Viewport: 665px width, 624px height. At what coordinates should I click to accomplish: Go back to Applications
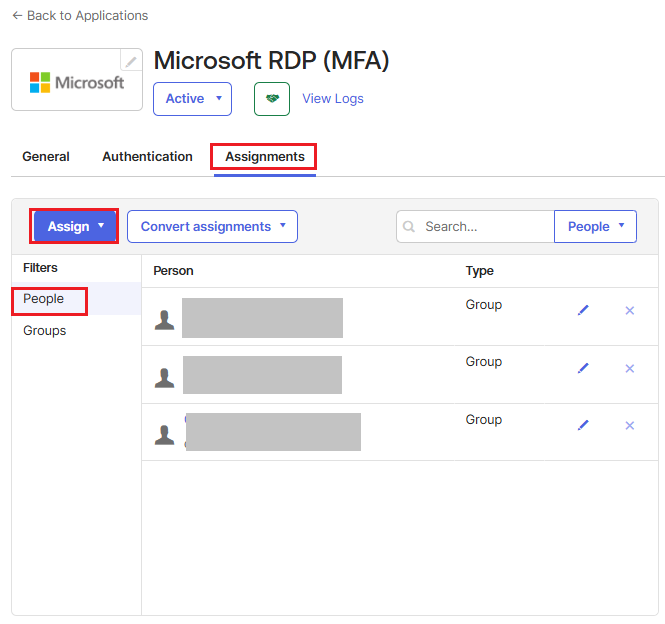tap(80, 16)
